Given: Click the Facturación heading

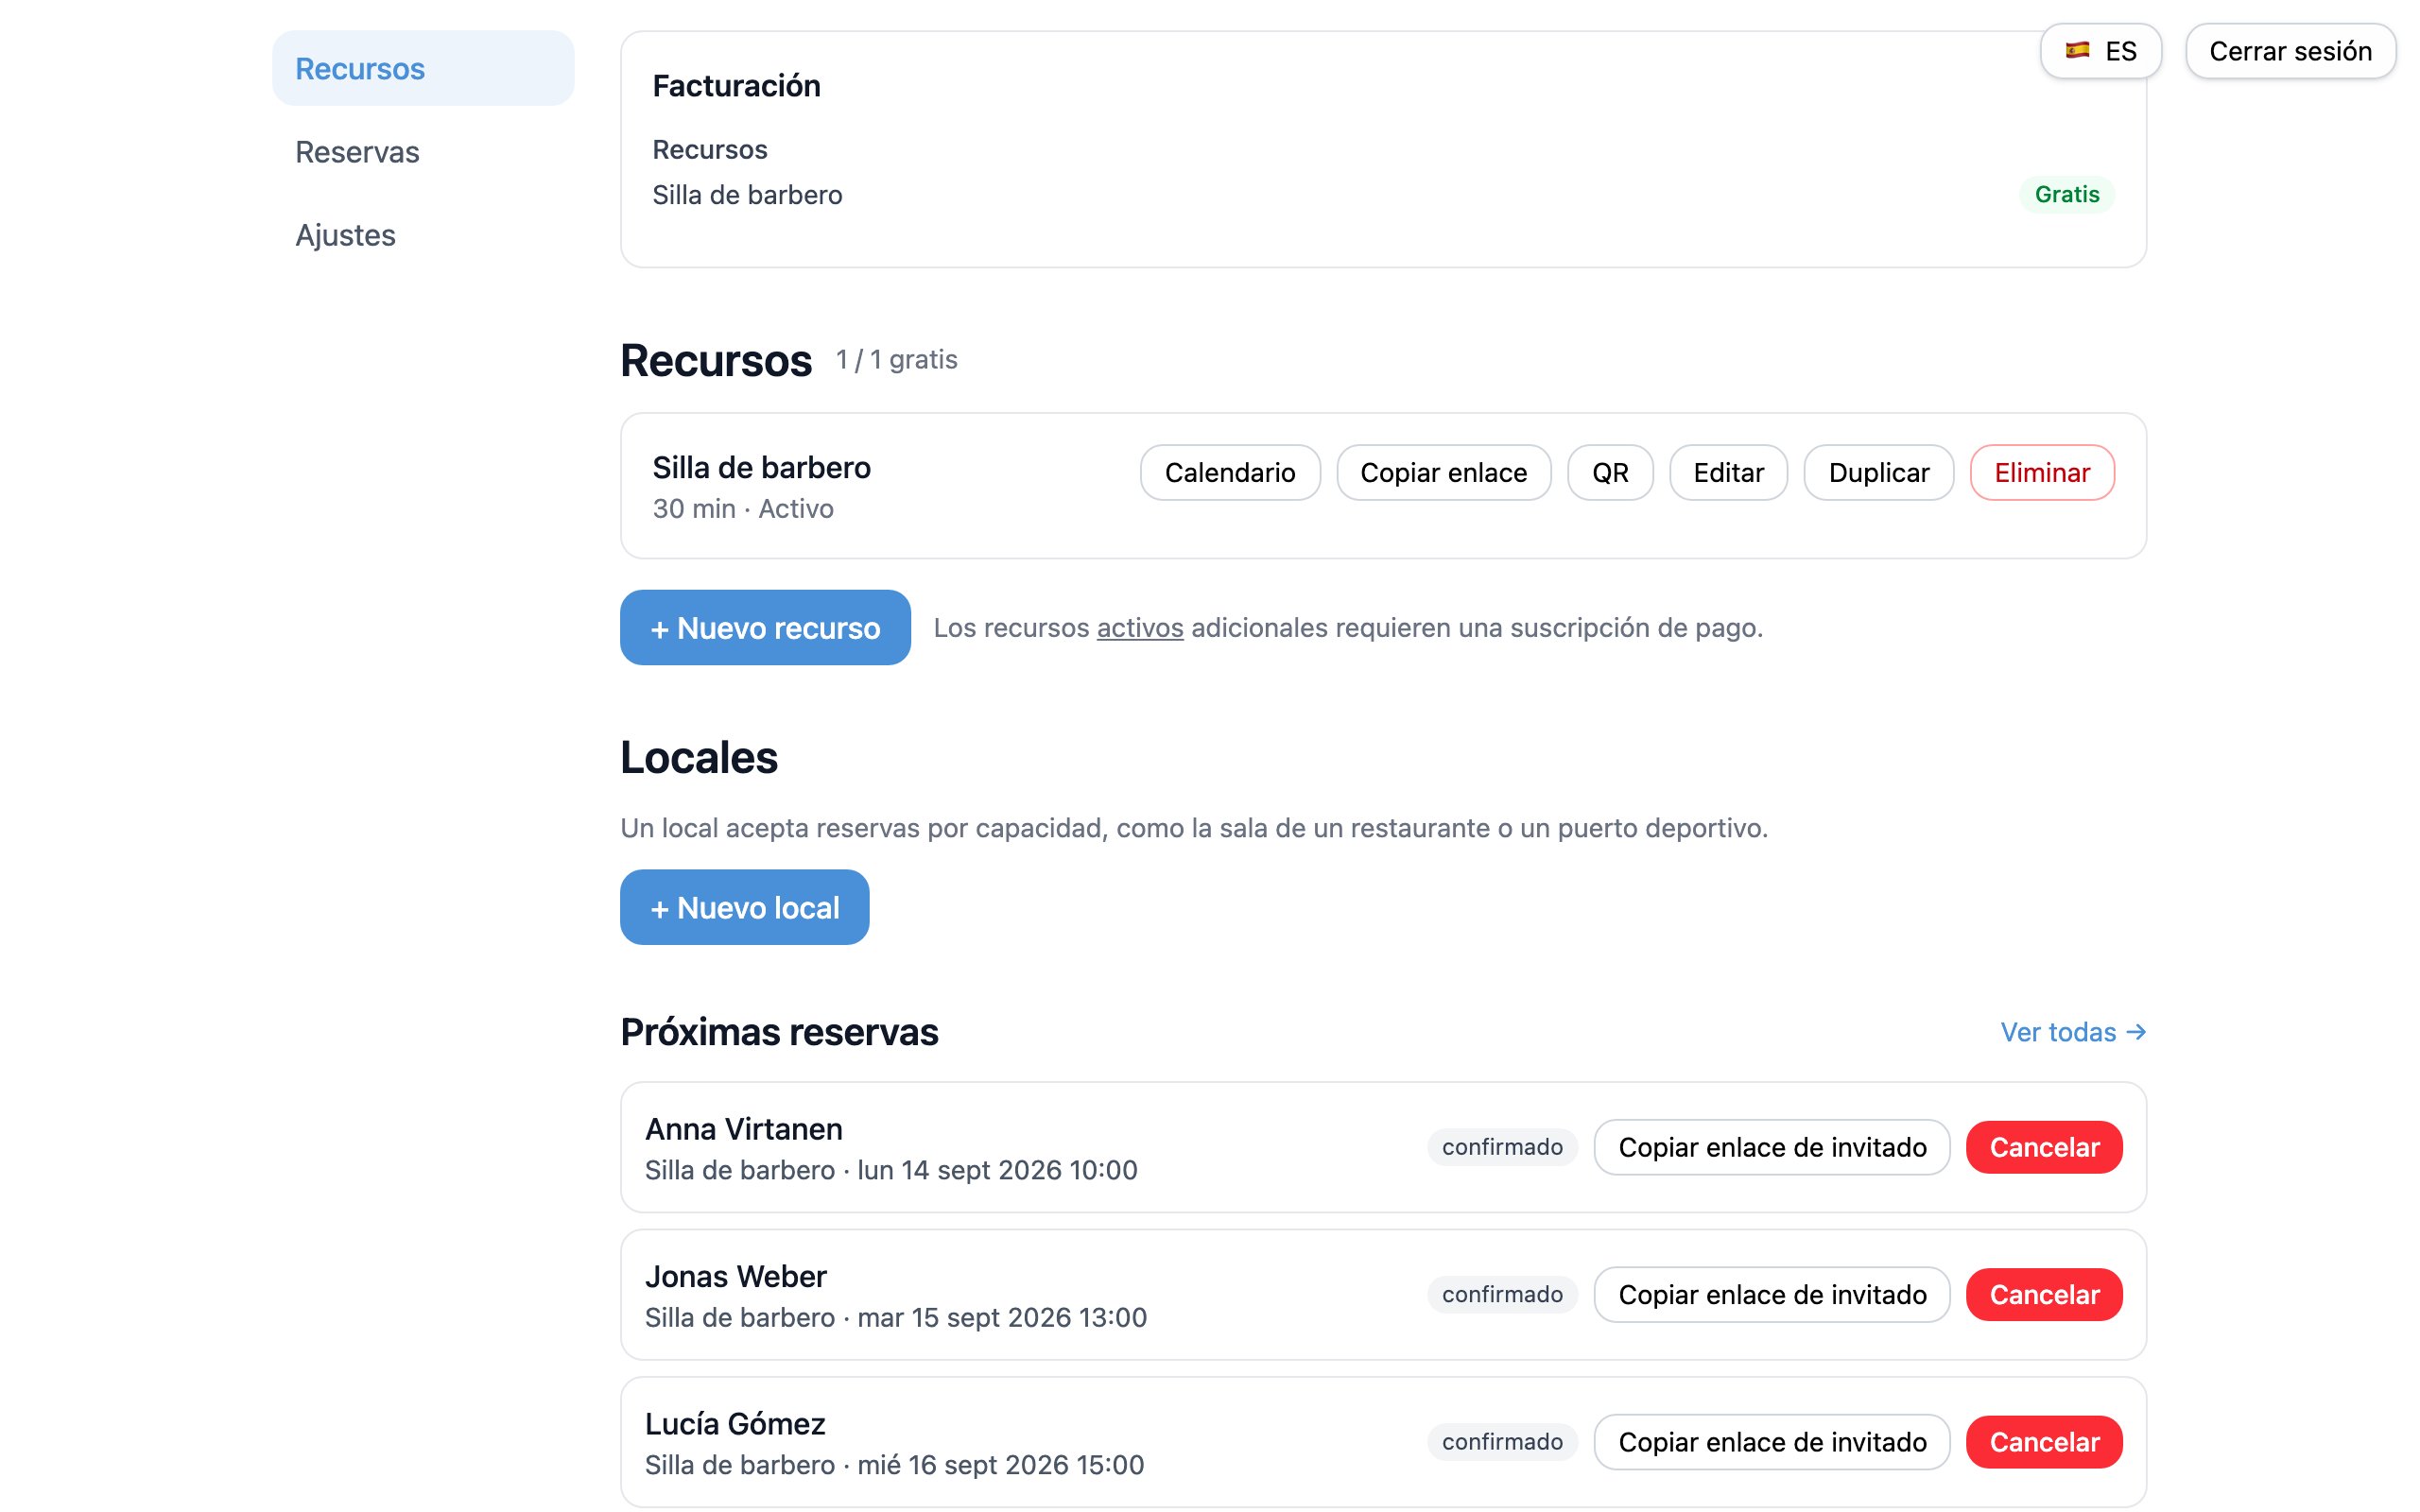Looking at the screenshot, I should (x=736, y=86).
